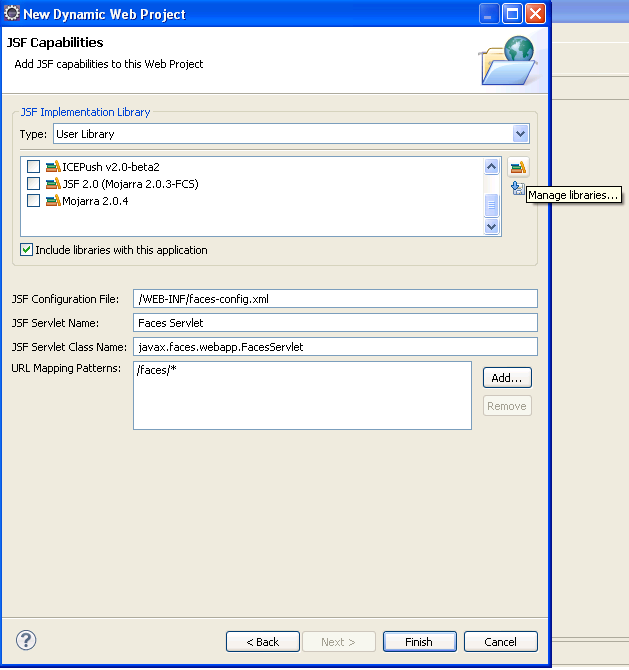Click the web project folder globe banner image
The height and width of the screenshot is (670, 629).
pos(508,60)
